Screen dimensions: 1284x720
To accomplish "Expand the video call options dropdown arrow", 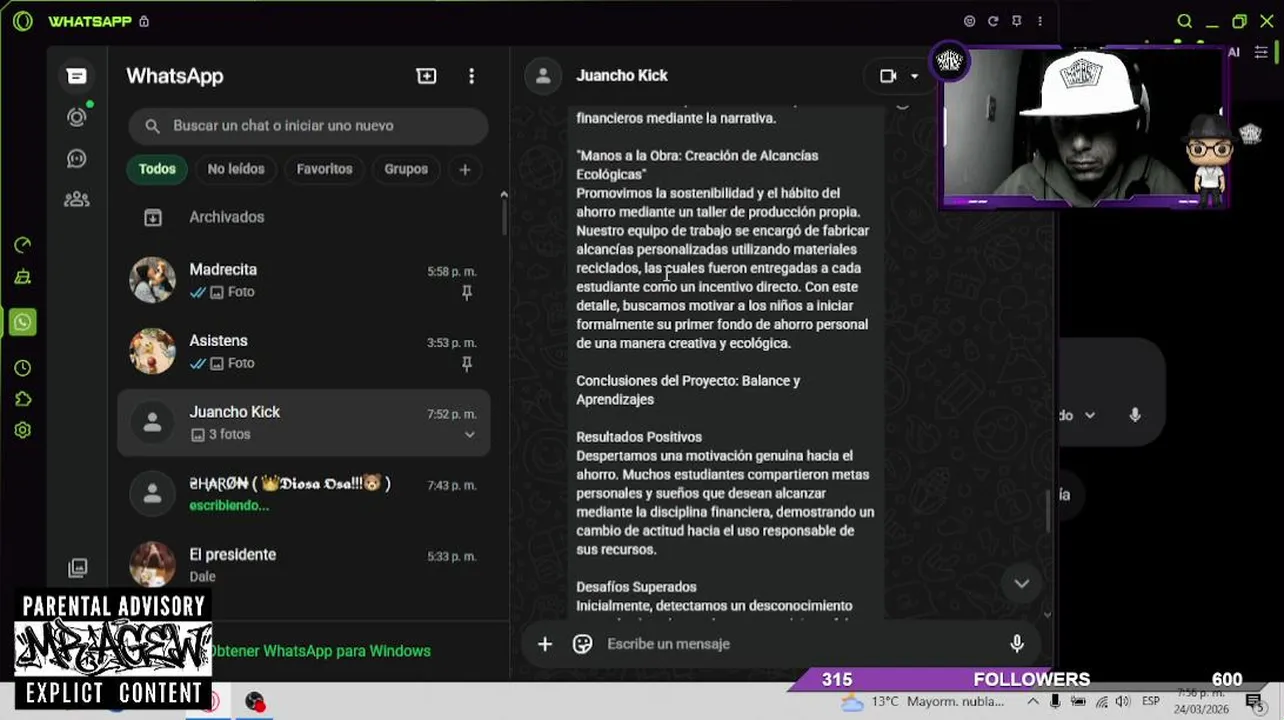I will [x=914, y=76].
